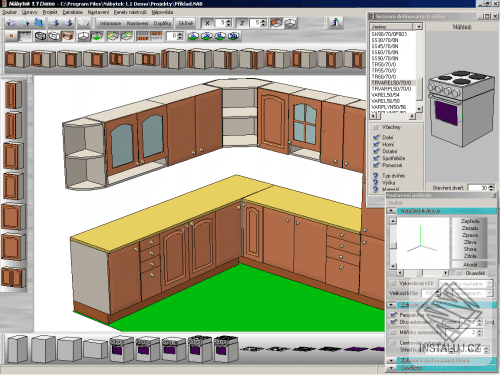Pick the first gray cabinet in bottom strip
500x375 pixels.
[18, 349]
